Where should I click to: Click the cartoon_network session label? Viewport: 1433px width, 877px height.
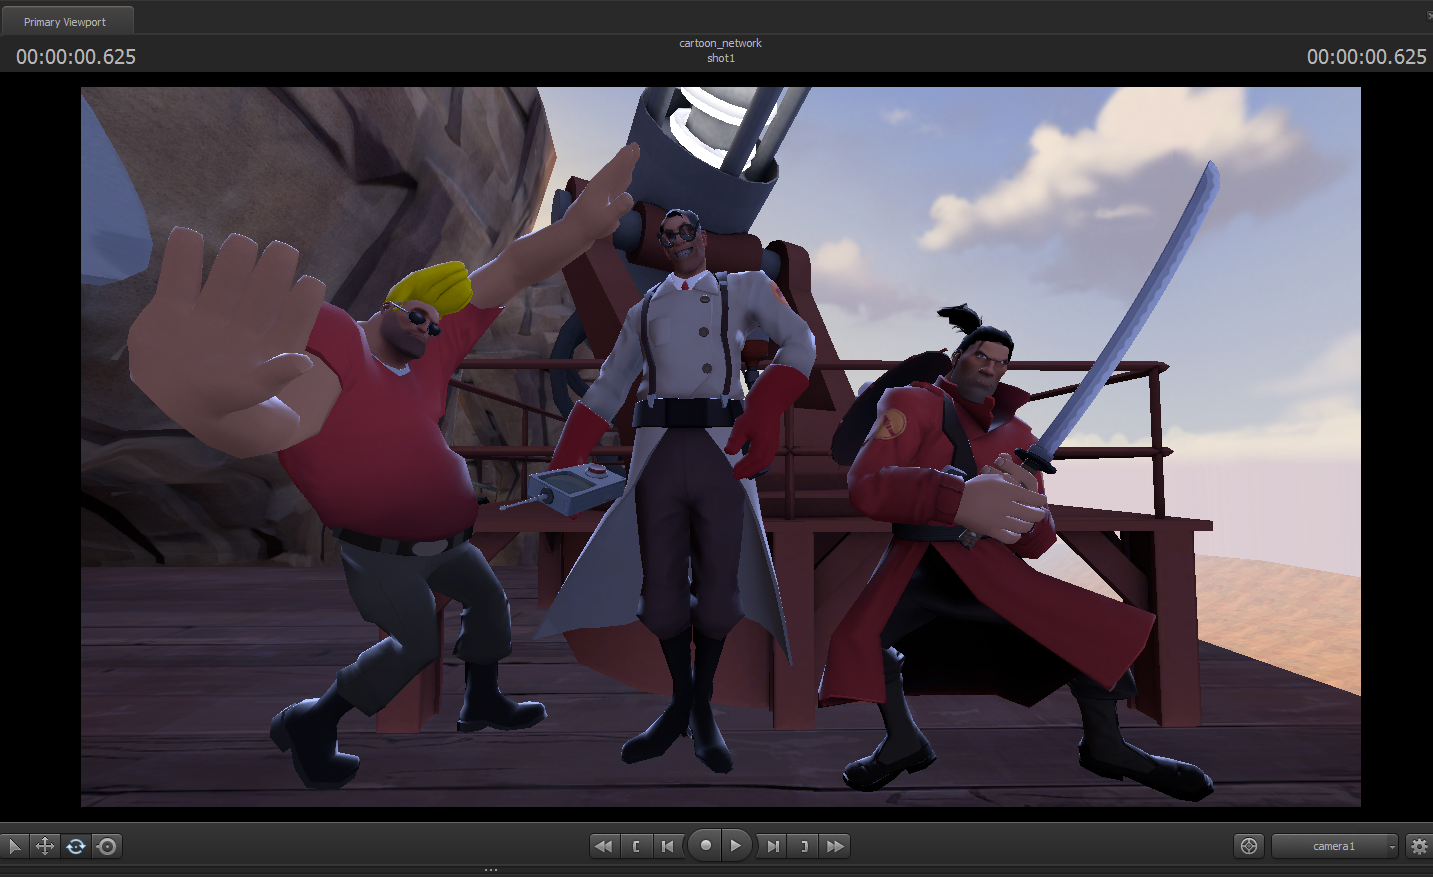[x=720, y=43]
